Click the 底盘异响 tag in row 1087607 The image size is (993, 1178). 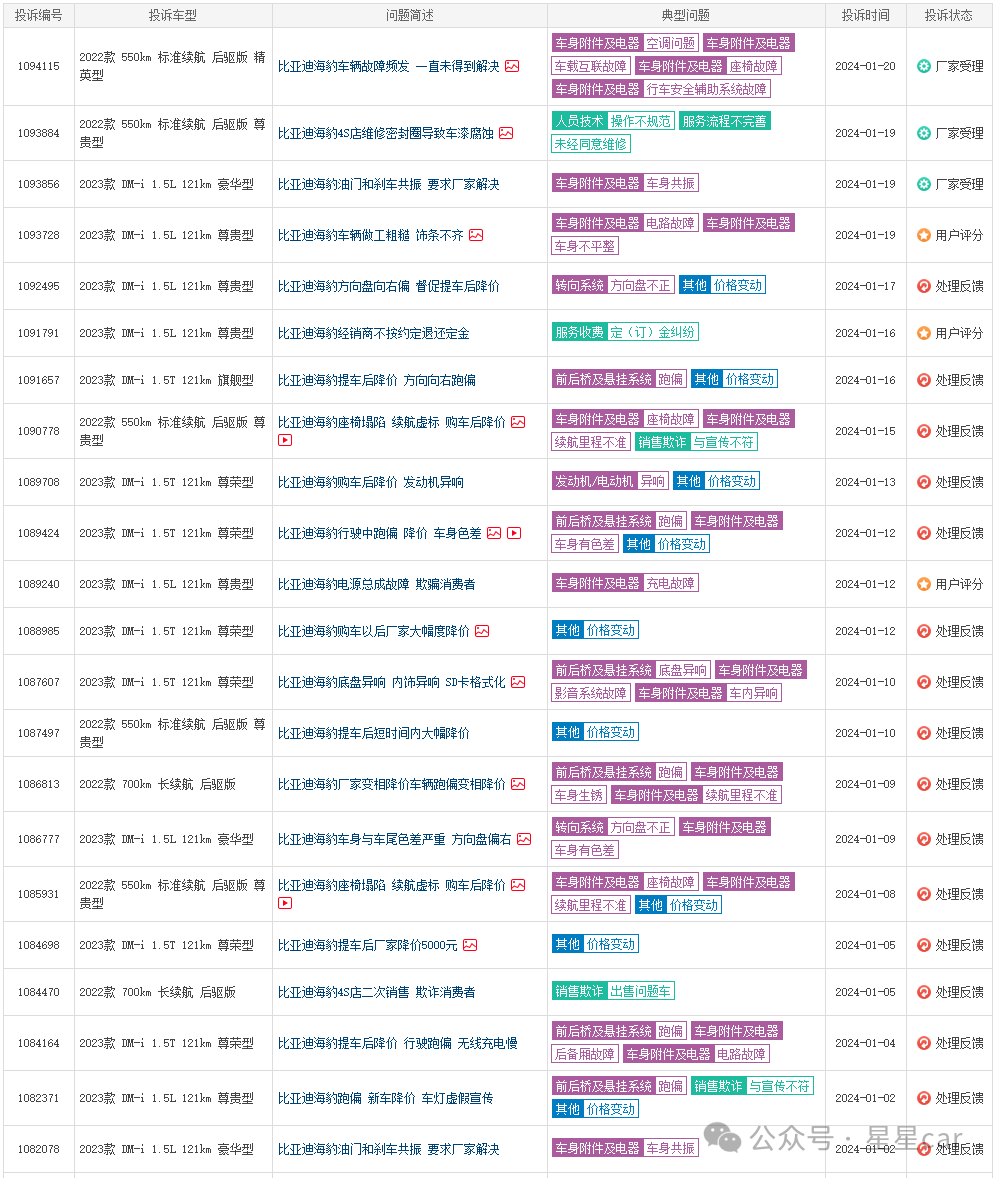point(683,670)
